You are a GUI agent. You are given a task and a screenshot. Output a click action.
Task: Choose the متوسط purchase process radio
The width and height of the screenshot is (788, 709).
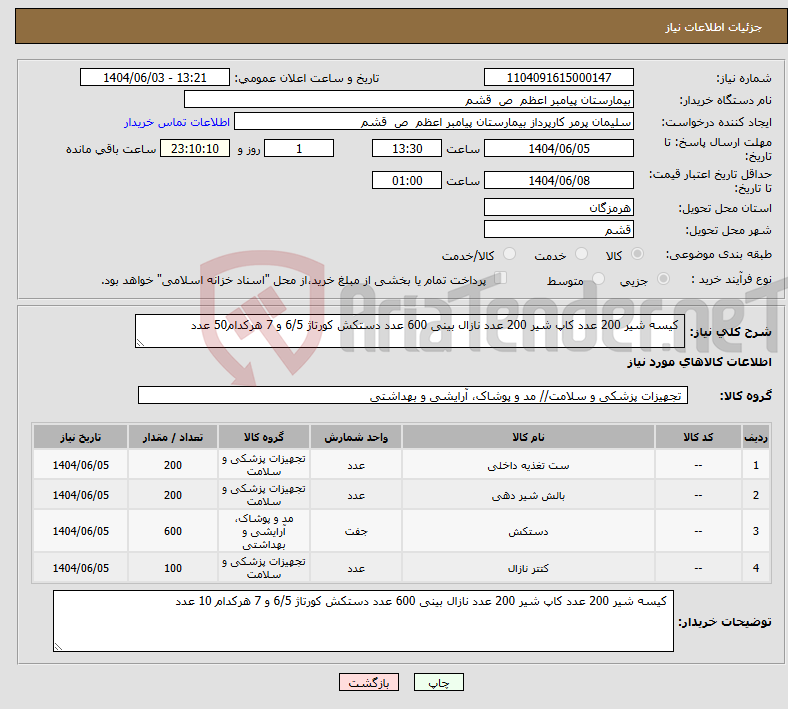(x=599, y=281)
